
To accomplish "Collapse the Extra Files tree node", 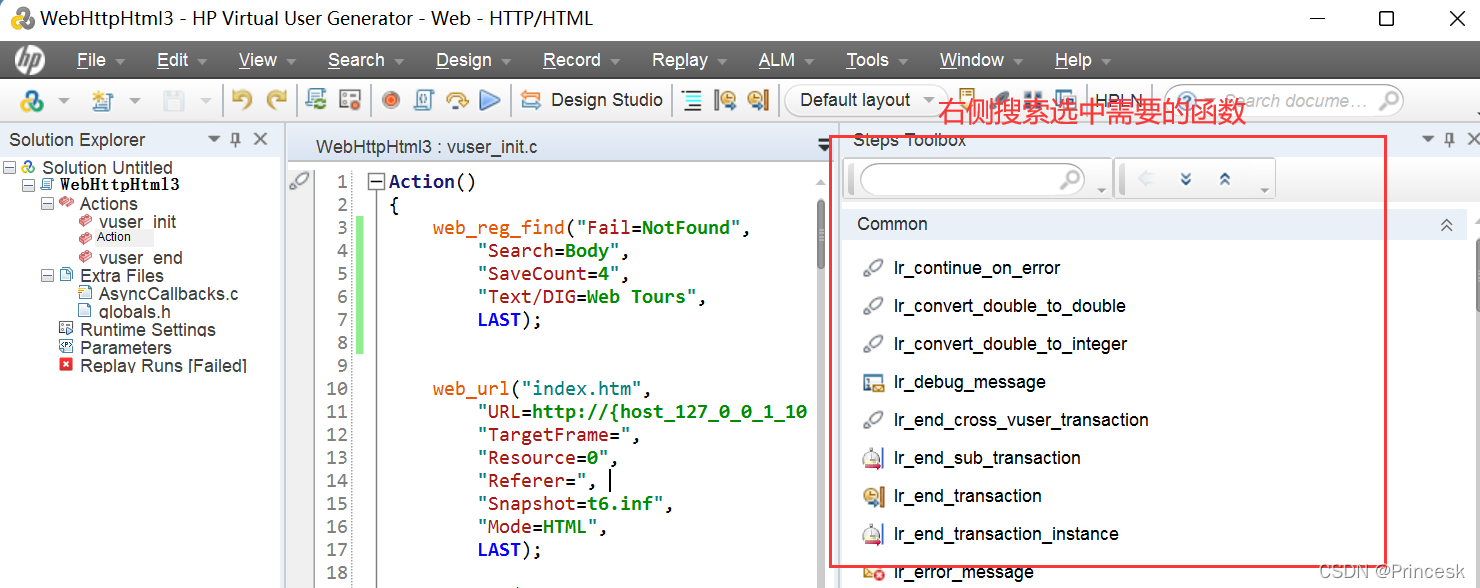I will pyautogui.click(x=46, y=275).
